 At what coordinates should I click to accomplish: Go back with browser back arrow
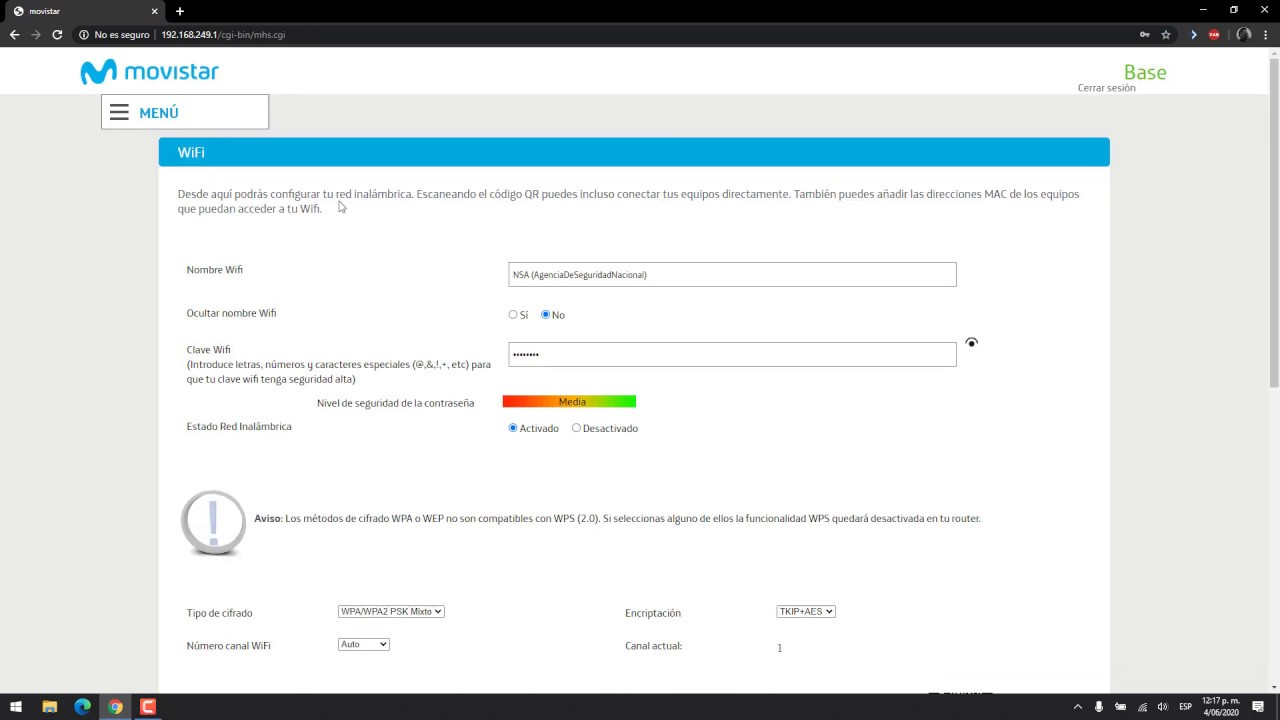(x=14, y=34)
